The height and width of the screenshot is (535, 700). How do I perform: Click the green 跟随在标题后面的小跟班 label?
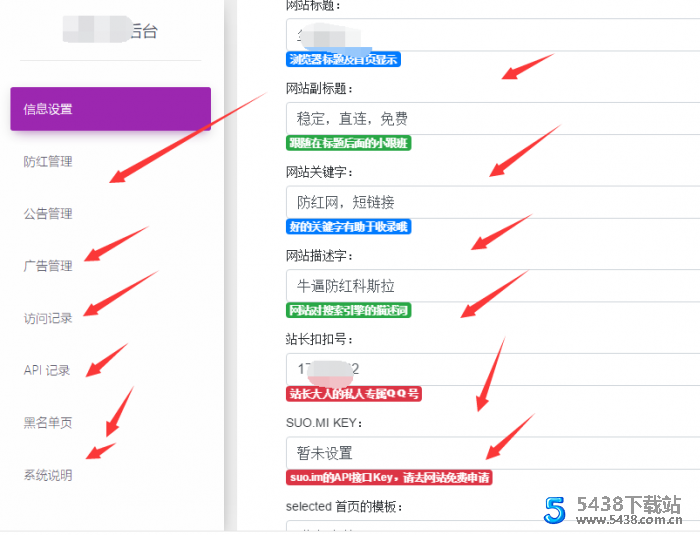[x=348, y=143]
